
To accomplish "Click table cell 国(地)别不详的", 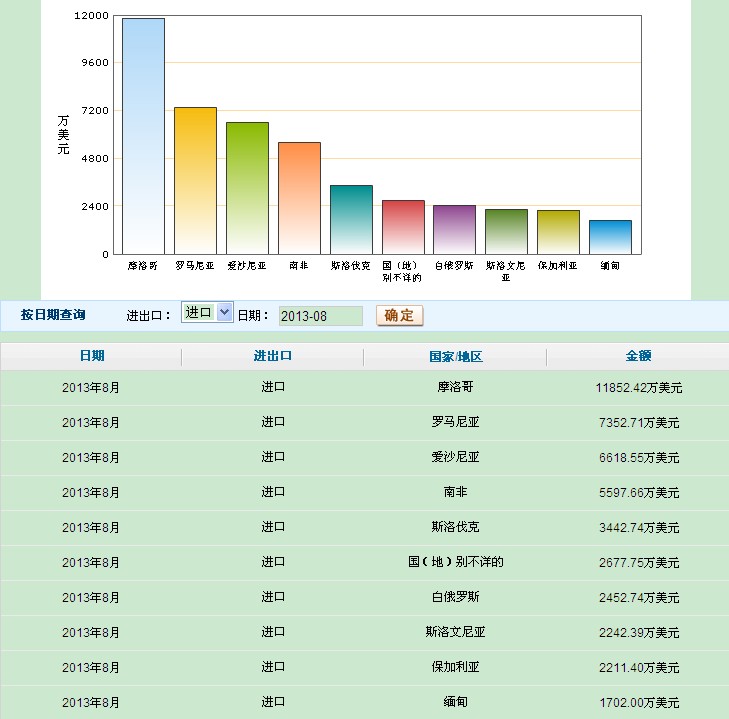I will (x=456, y=562).
